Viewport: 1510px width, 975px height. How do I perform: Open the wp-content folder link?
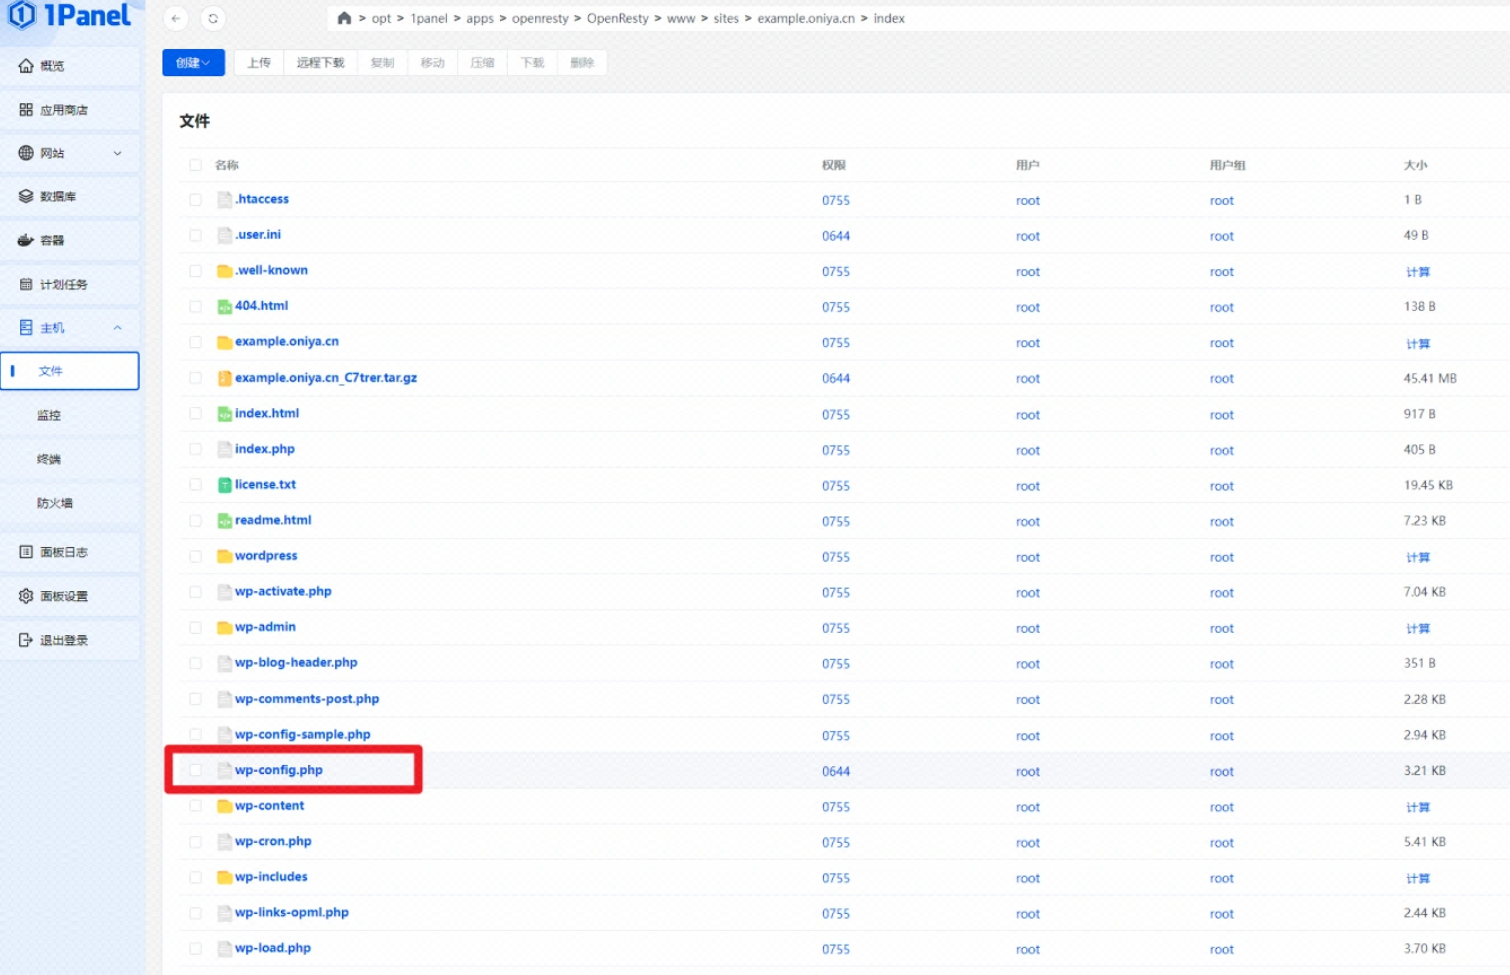click(x=269, y=806)
